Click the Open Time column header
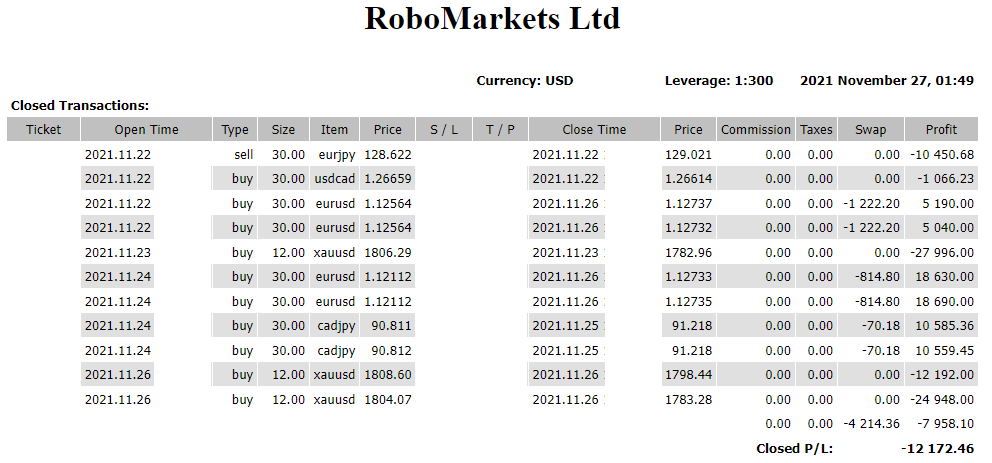The height and width of the screenshot is (463, 992). 146,129
